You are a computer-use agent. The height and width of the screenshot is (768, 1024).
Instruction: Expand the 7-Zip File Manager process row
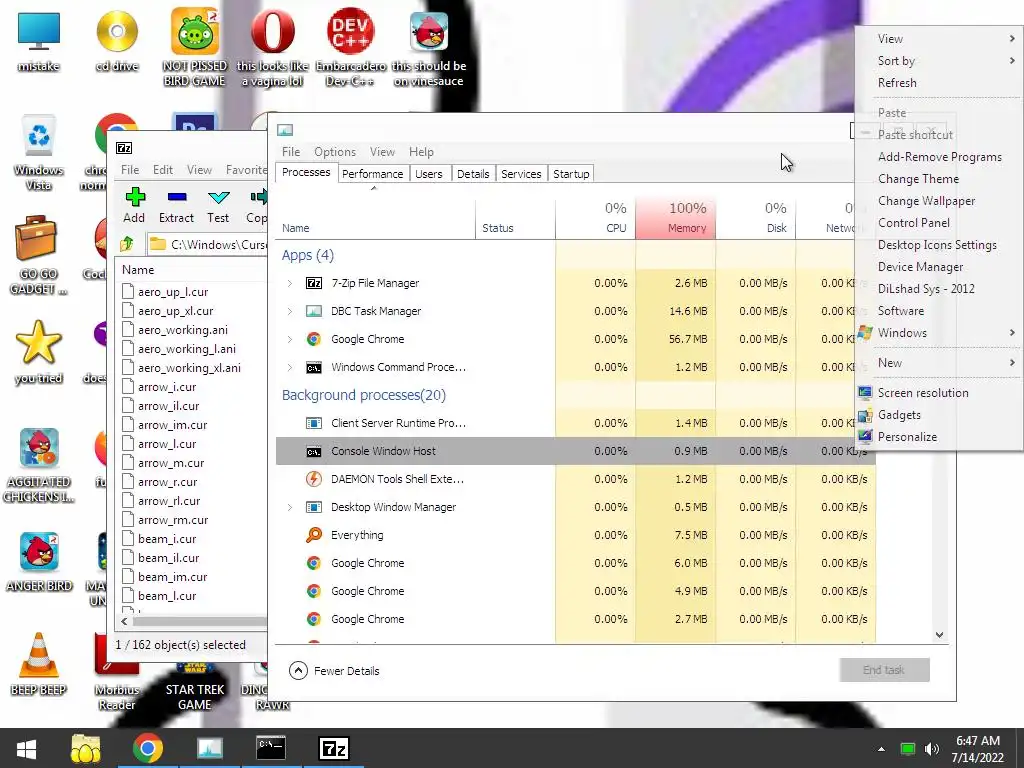pyautogui.click(x=289, y=283)
